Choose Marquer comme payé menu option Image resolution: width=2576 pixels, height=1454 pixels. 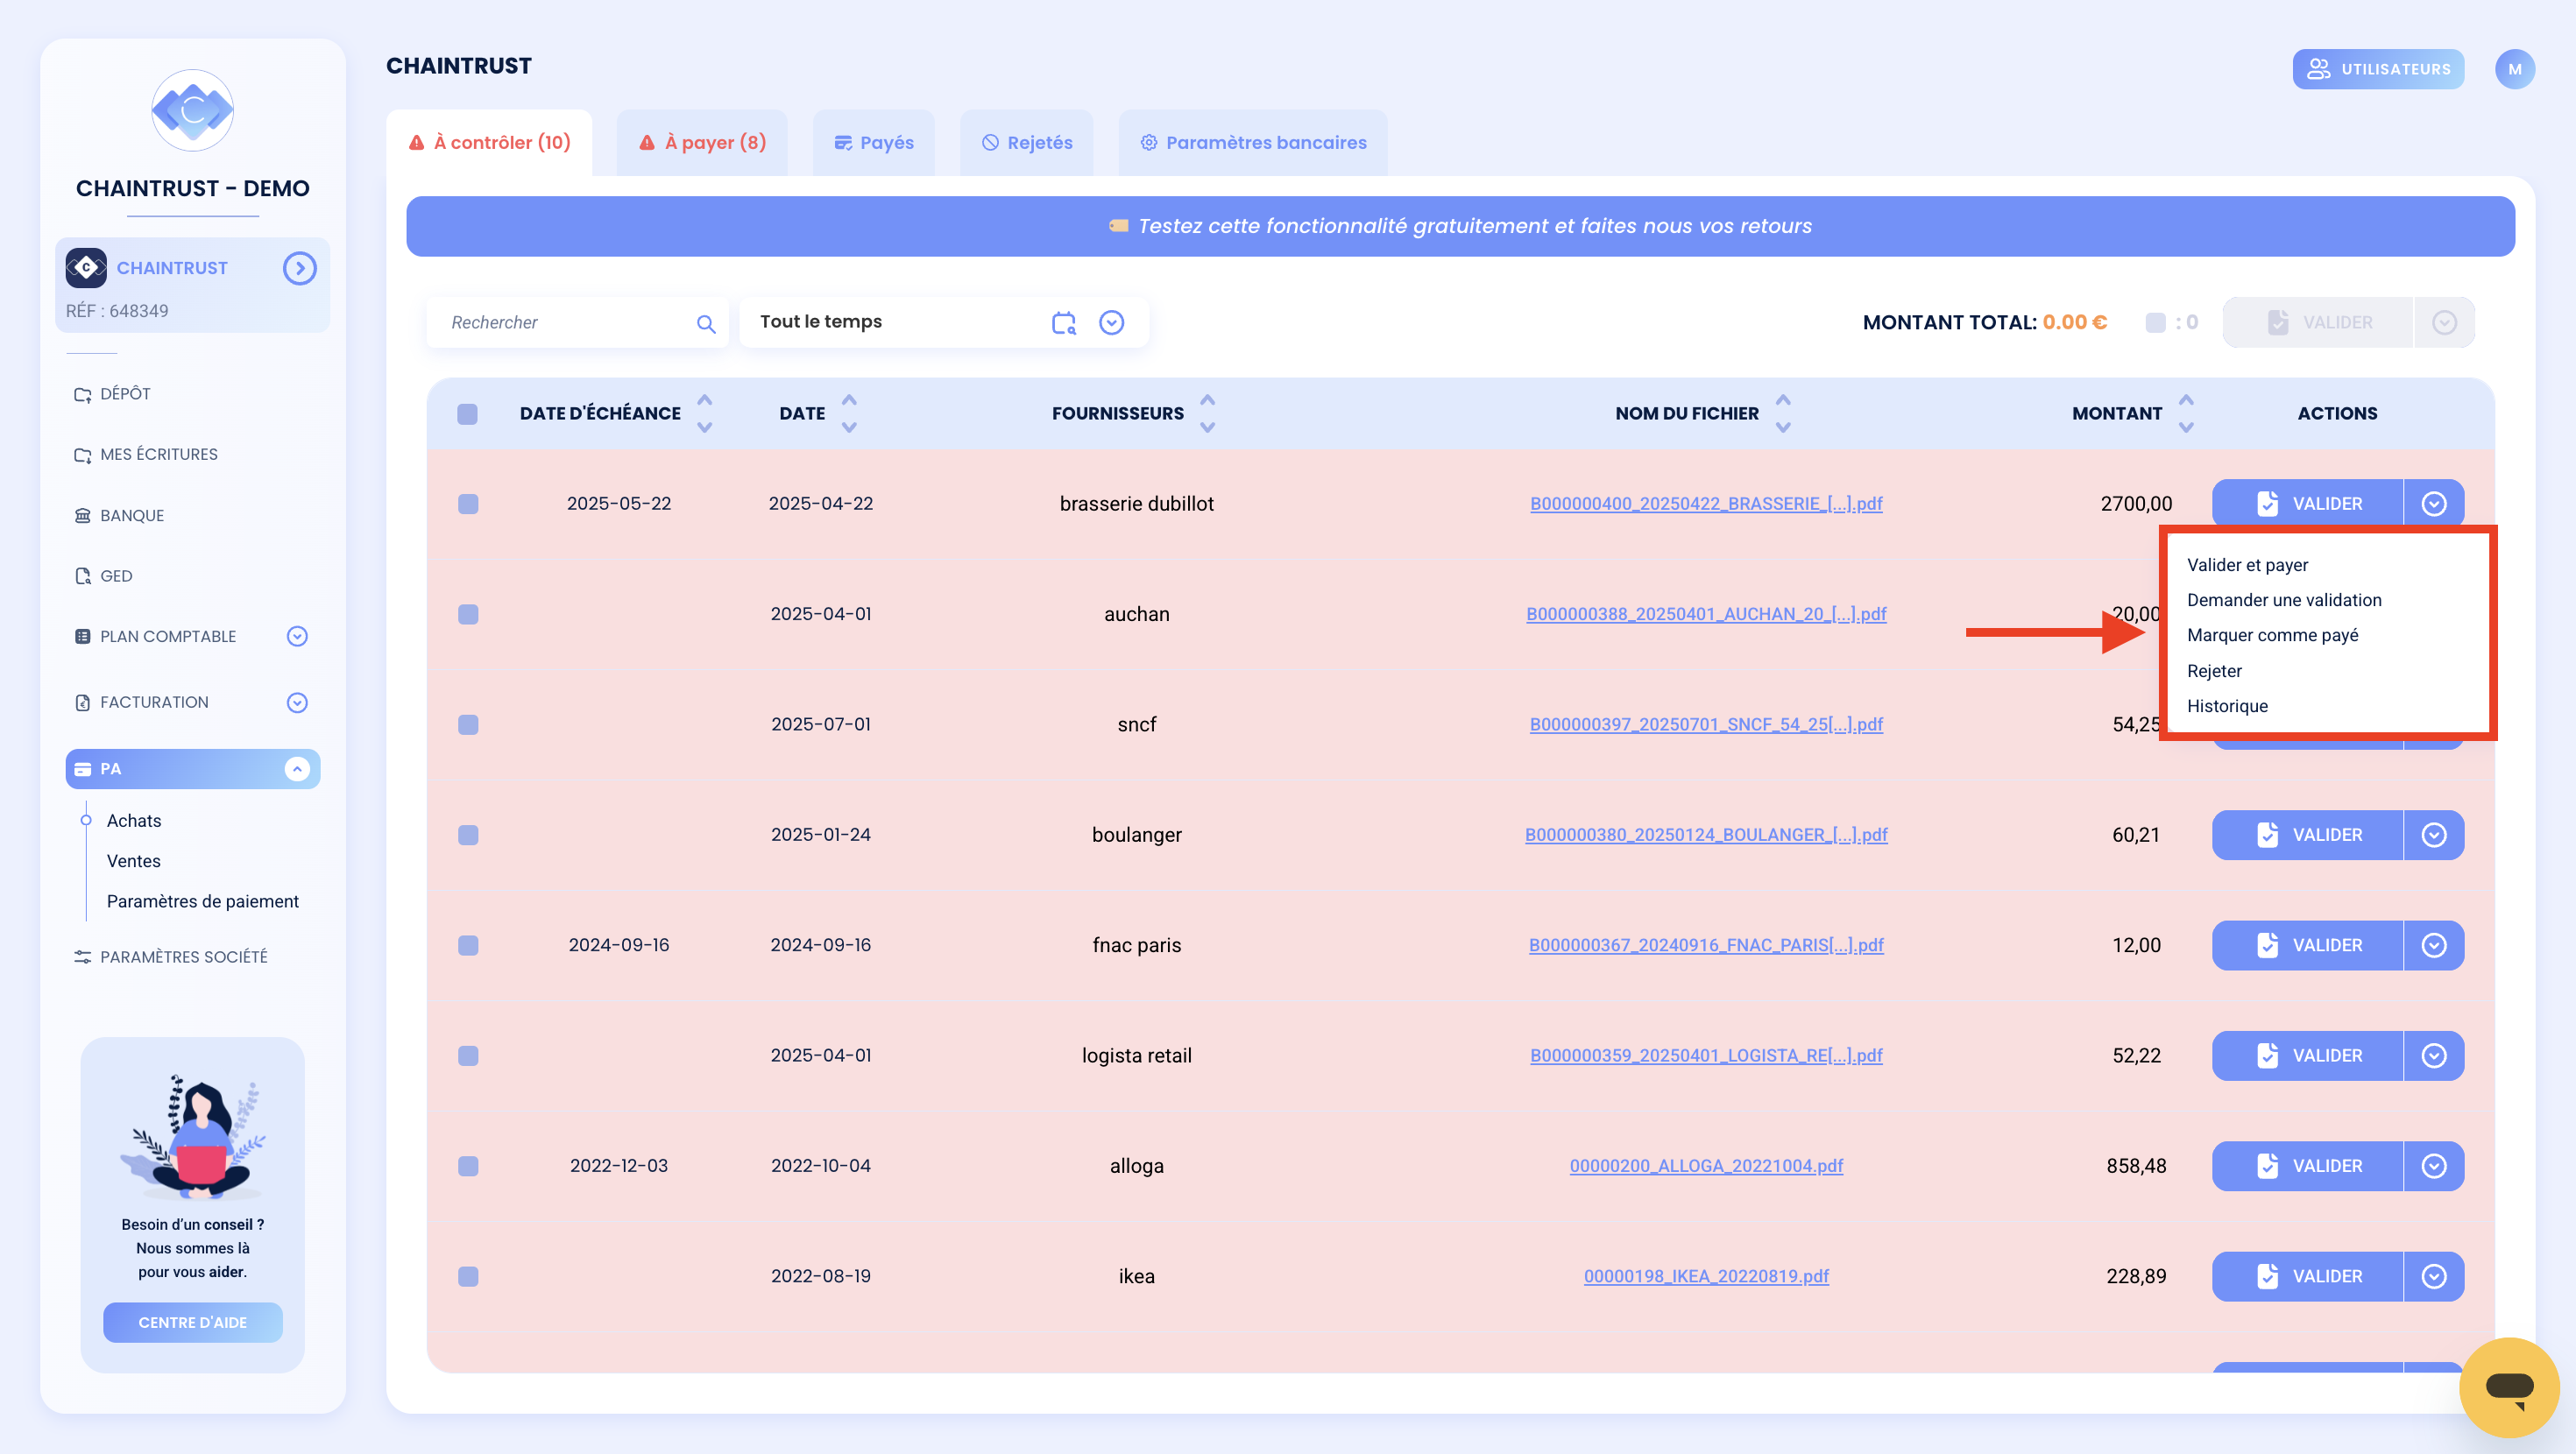2272,635
